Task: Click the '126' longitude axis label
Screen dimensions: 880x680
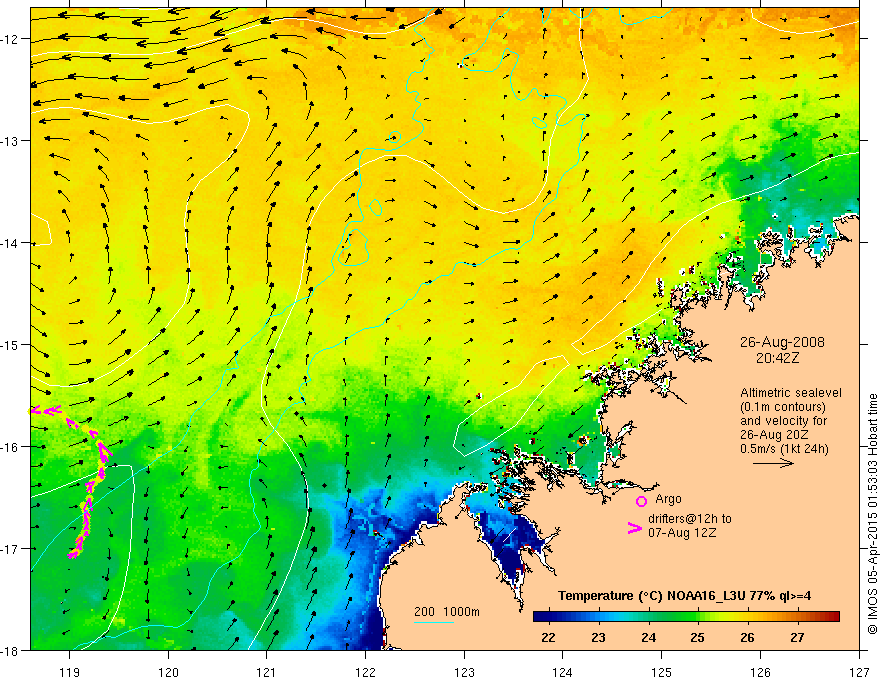Action: pyautogui.click(x=760, y=672)
